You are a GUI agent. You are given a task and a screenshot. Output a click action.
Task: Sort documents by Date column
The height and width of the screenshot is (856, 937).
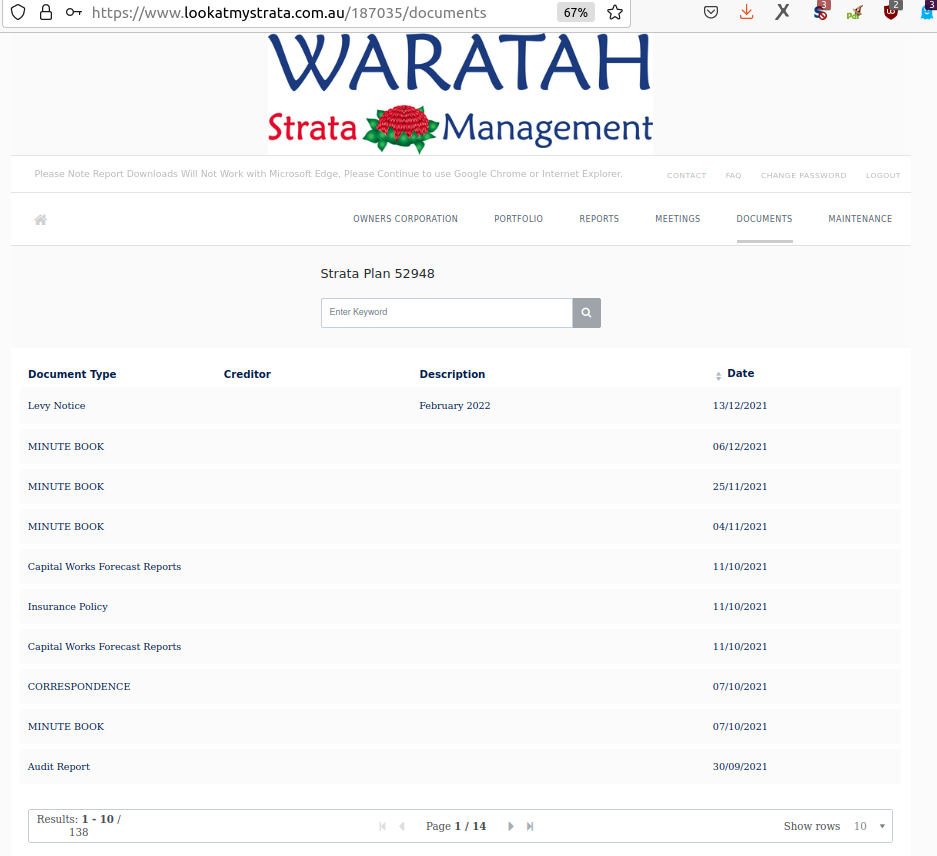point(740,374)
